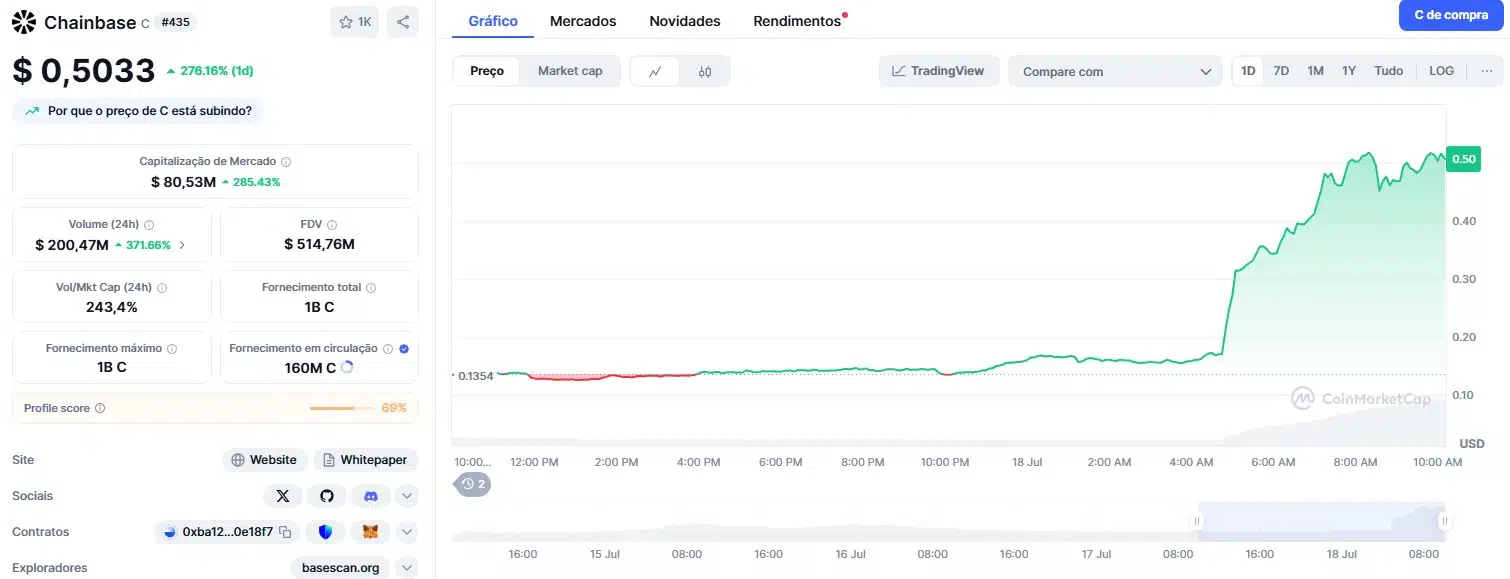Show info for Capitalização de Mercado

coord(286,161)
